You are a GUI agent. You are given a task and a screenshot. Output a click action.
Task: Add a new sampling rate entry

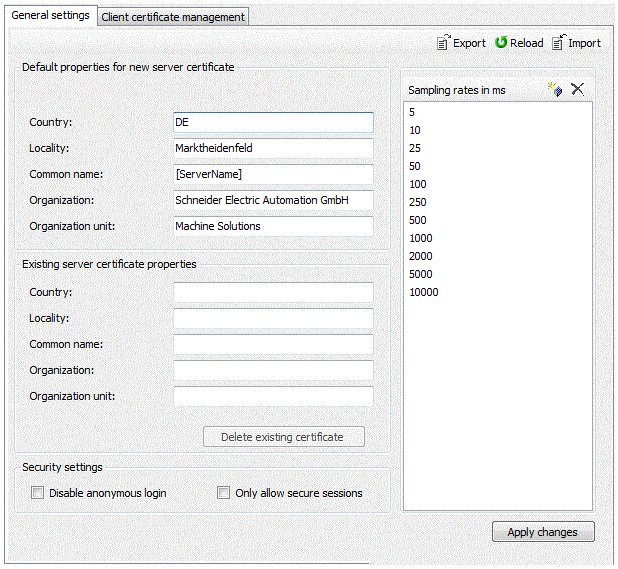coord(556,90)
